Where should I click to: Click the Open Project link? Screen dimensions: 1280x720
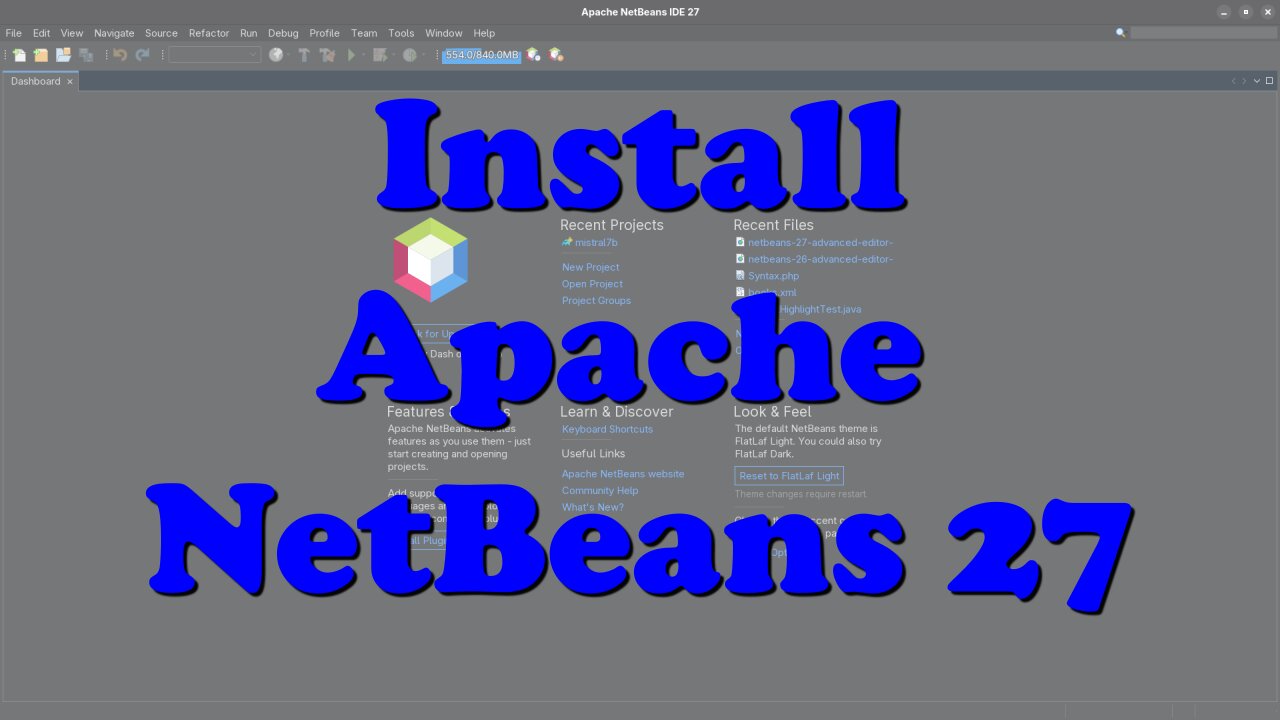pos(592,284)
